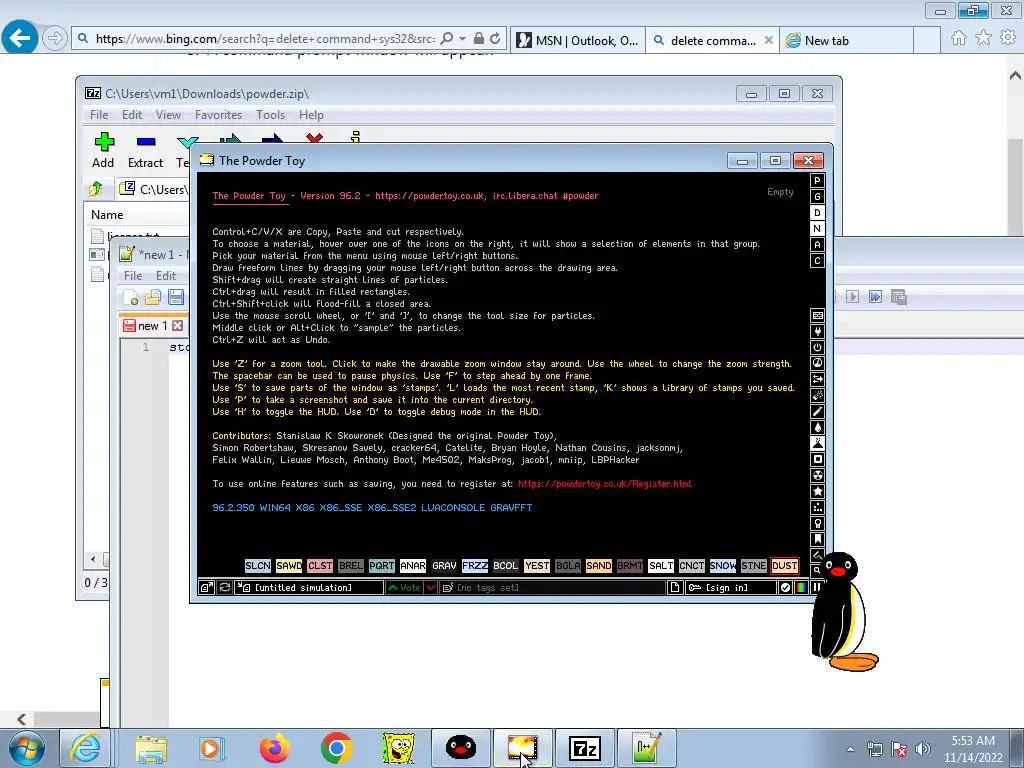The height and width of the screenshot is (768, 1024).
Task: Open the Sensors element group (gauge icon)
Action: [817, 364]
